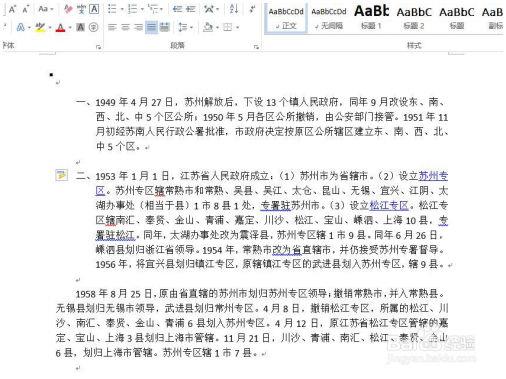Select the center alignment icon

(125, 27)
